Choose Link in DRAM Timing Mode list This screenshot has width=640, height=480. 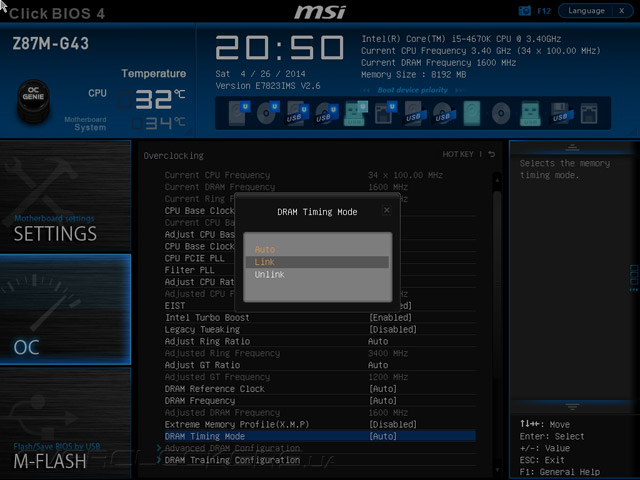(x=317, y=262)
